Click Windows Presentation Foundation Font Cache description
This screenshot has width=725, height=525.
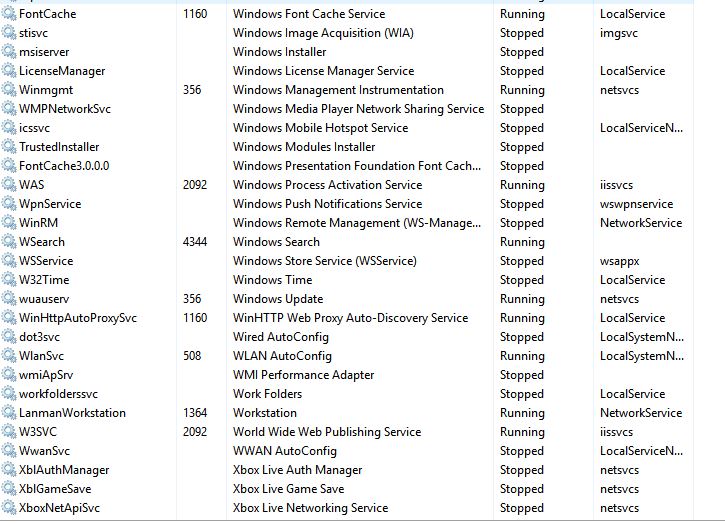[357, 166]
